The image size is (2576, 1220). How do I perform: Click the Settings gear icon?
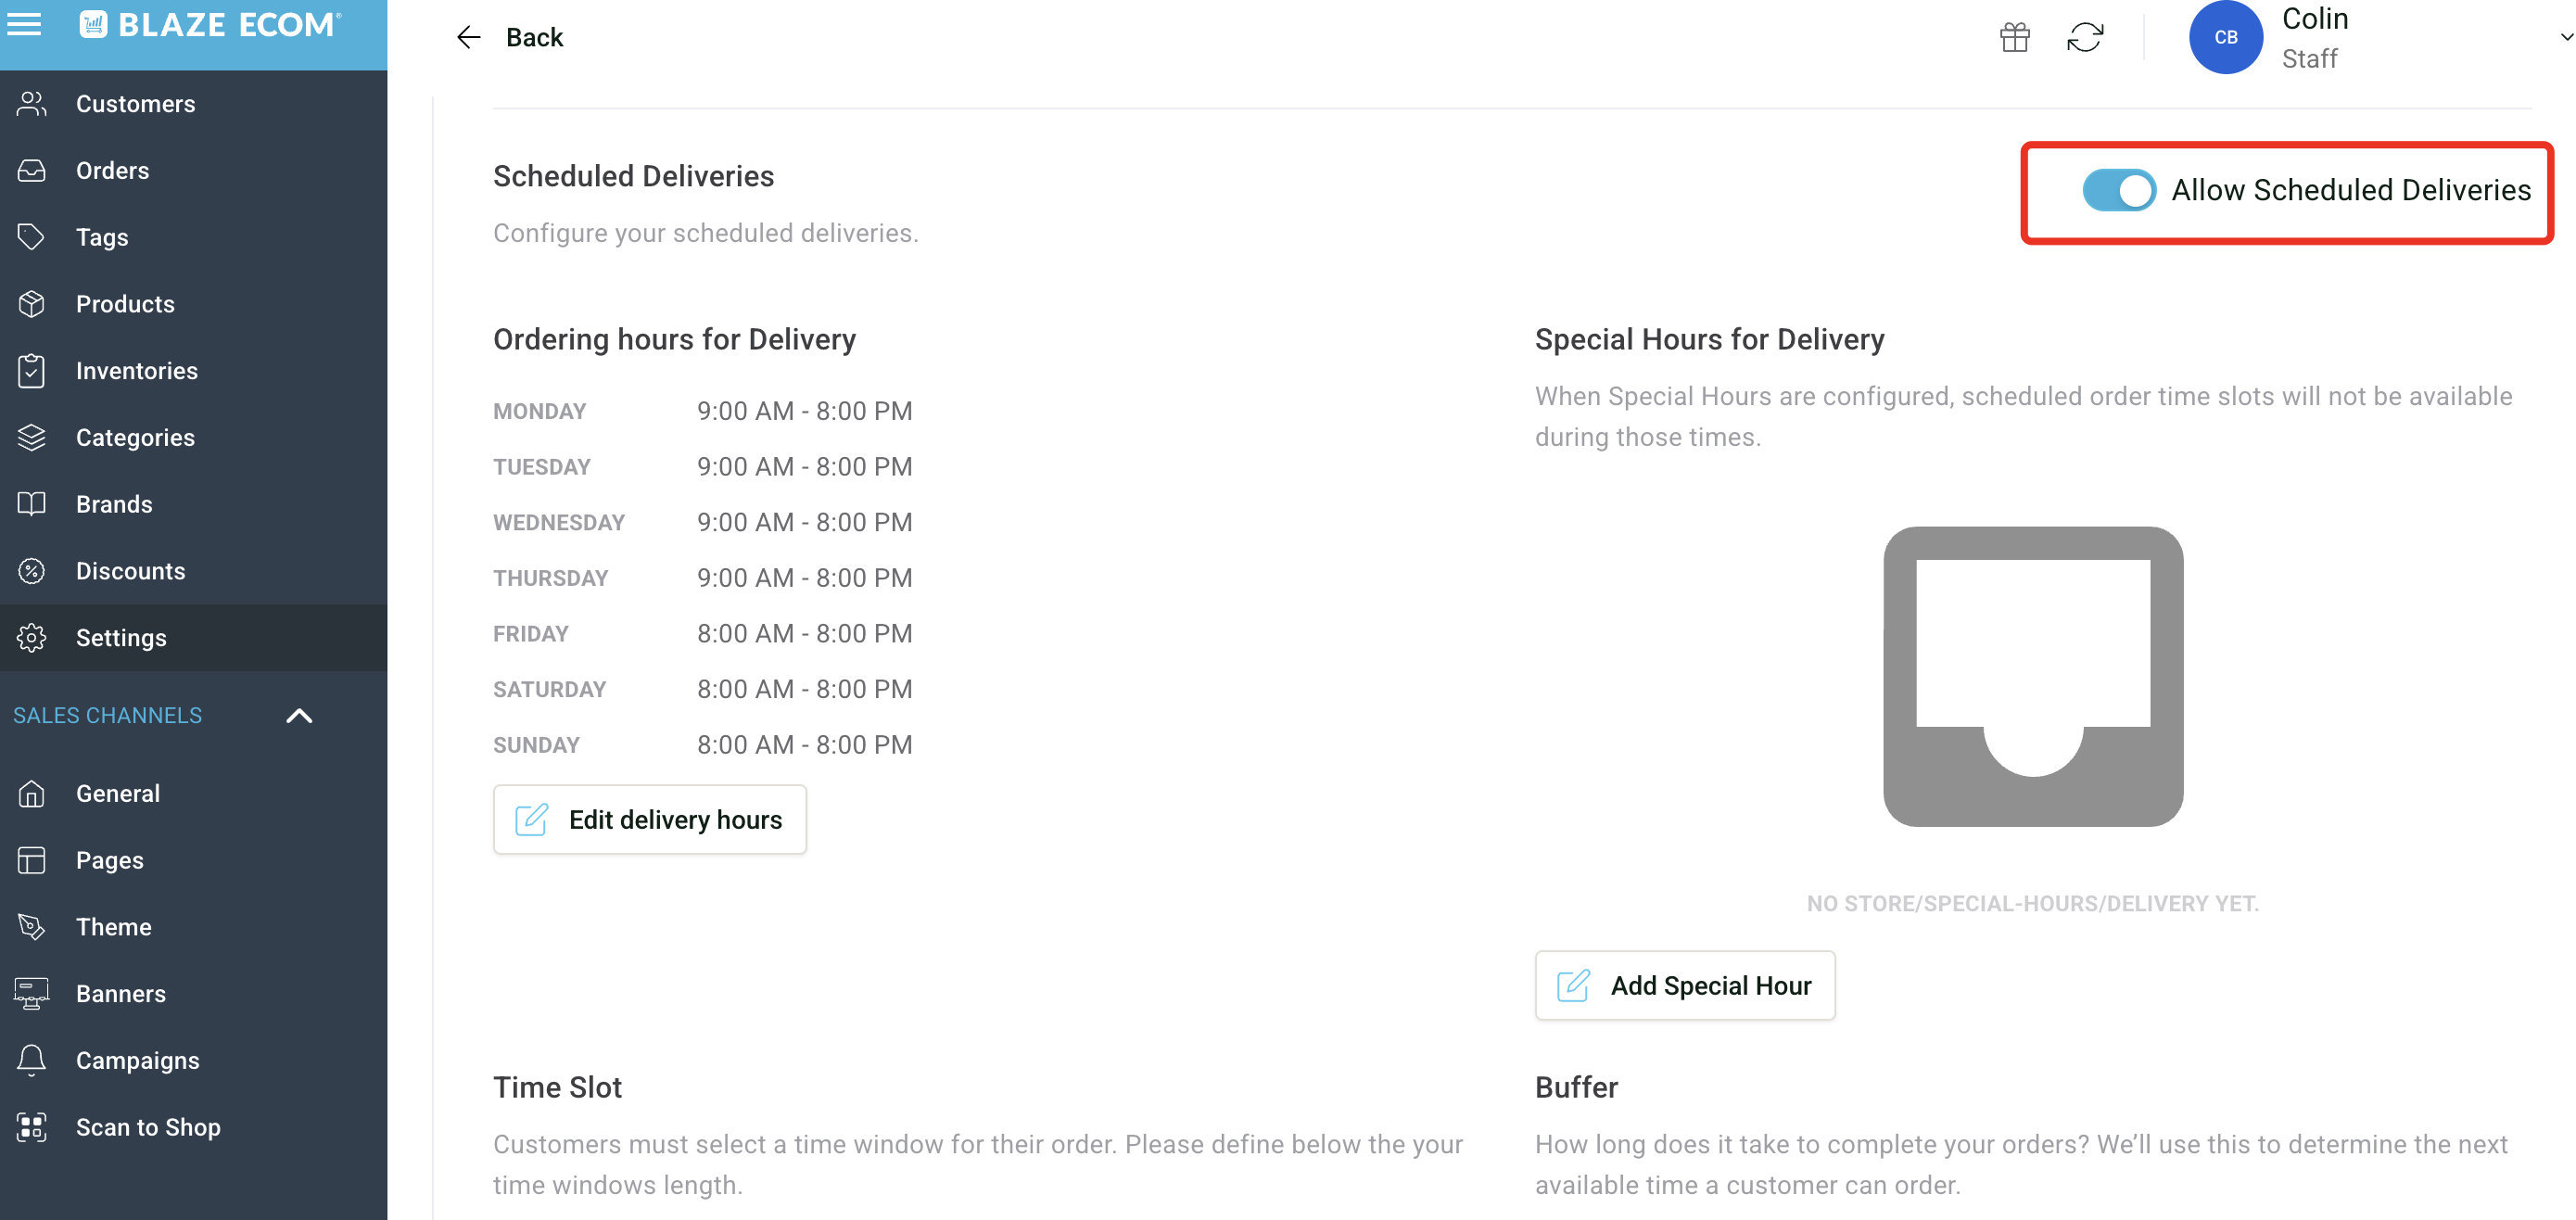click(32, 637)
